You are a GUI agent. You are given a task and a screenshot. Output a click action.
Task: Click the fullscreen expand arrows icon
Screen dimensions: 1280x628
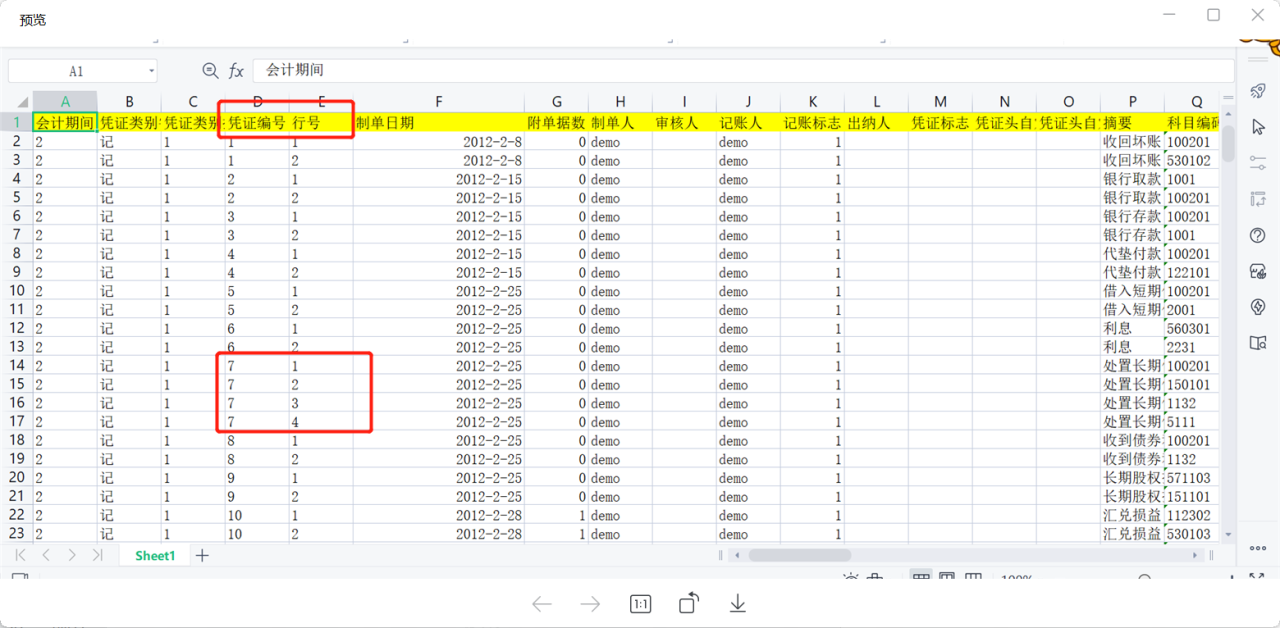[1258, 576]
